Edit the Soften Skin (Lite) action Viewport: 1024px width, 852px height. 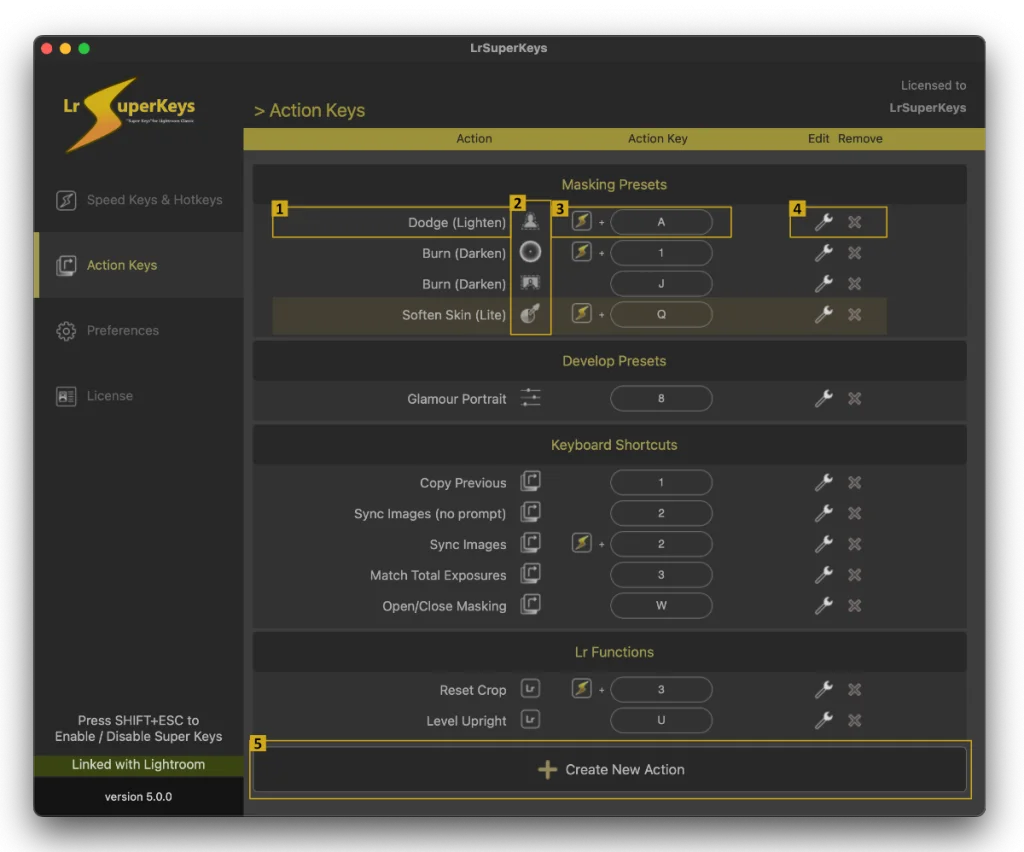pyautogui.click(x=824, y=314)
